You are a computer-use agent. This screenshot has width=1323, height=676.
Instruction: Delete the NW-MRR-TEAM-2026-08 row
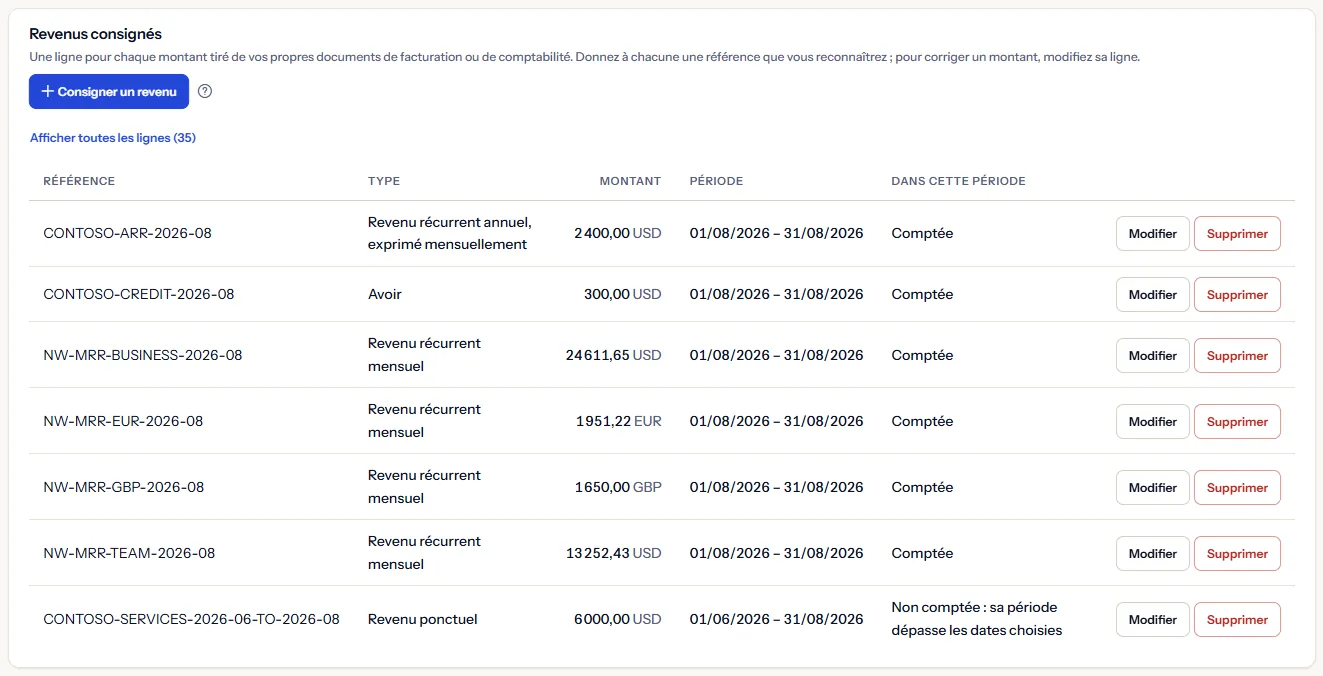click(1237, 554)
